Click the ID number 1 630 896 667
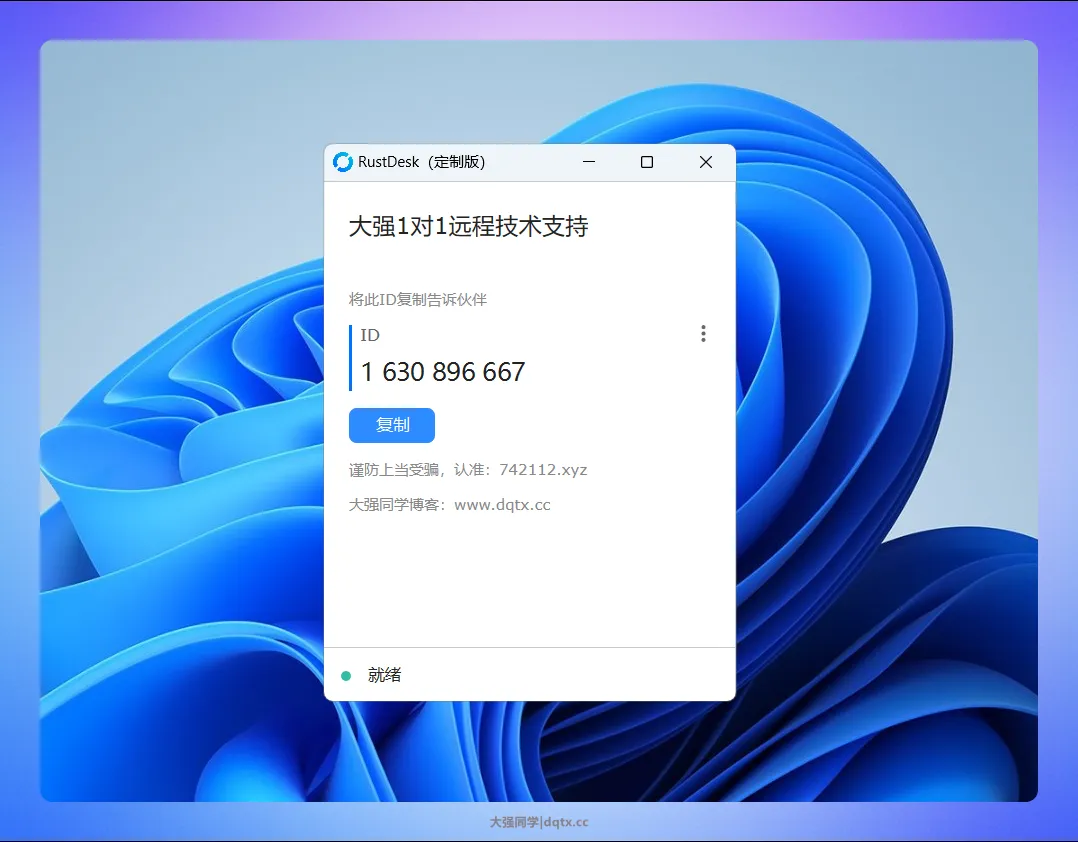Screen dimensions: 1078x842 click(443, 372)
